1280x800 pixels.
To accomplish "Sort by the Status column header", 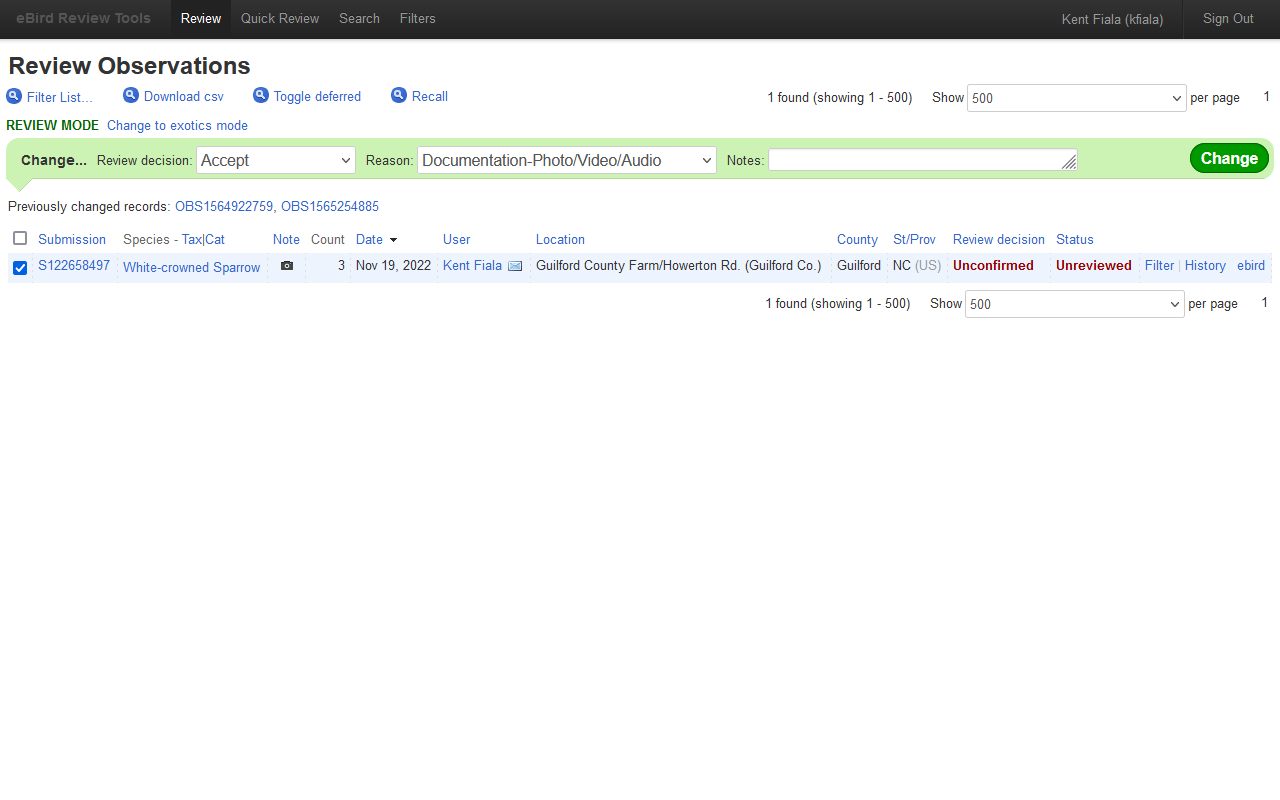I will (1075, 240).
